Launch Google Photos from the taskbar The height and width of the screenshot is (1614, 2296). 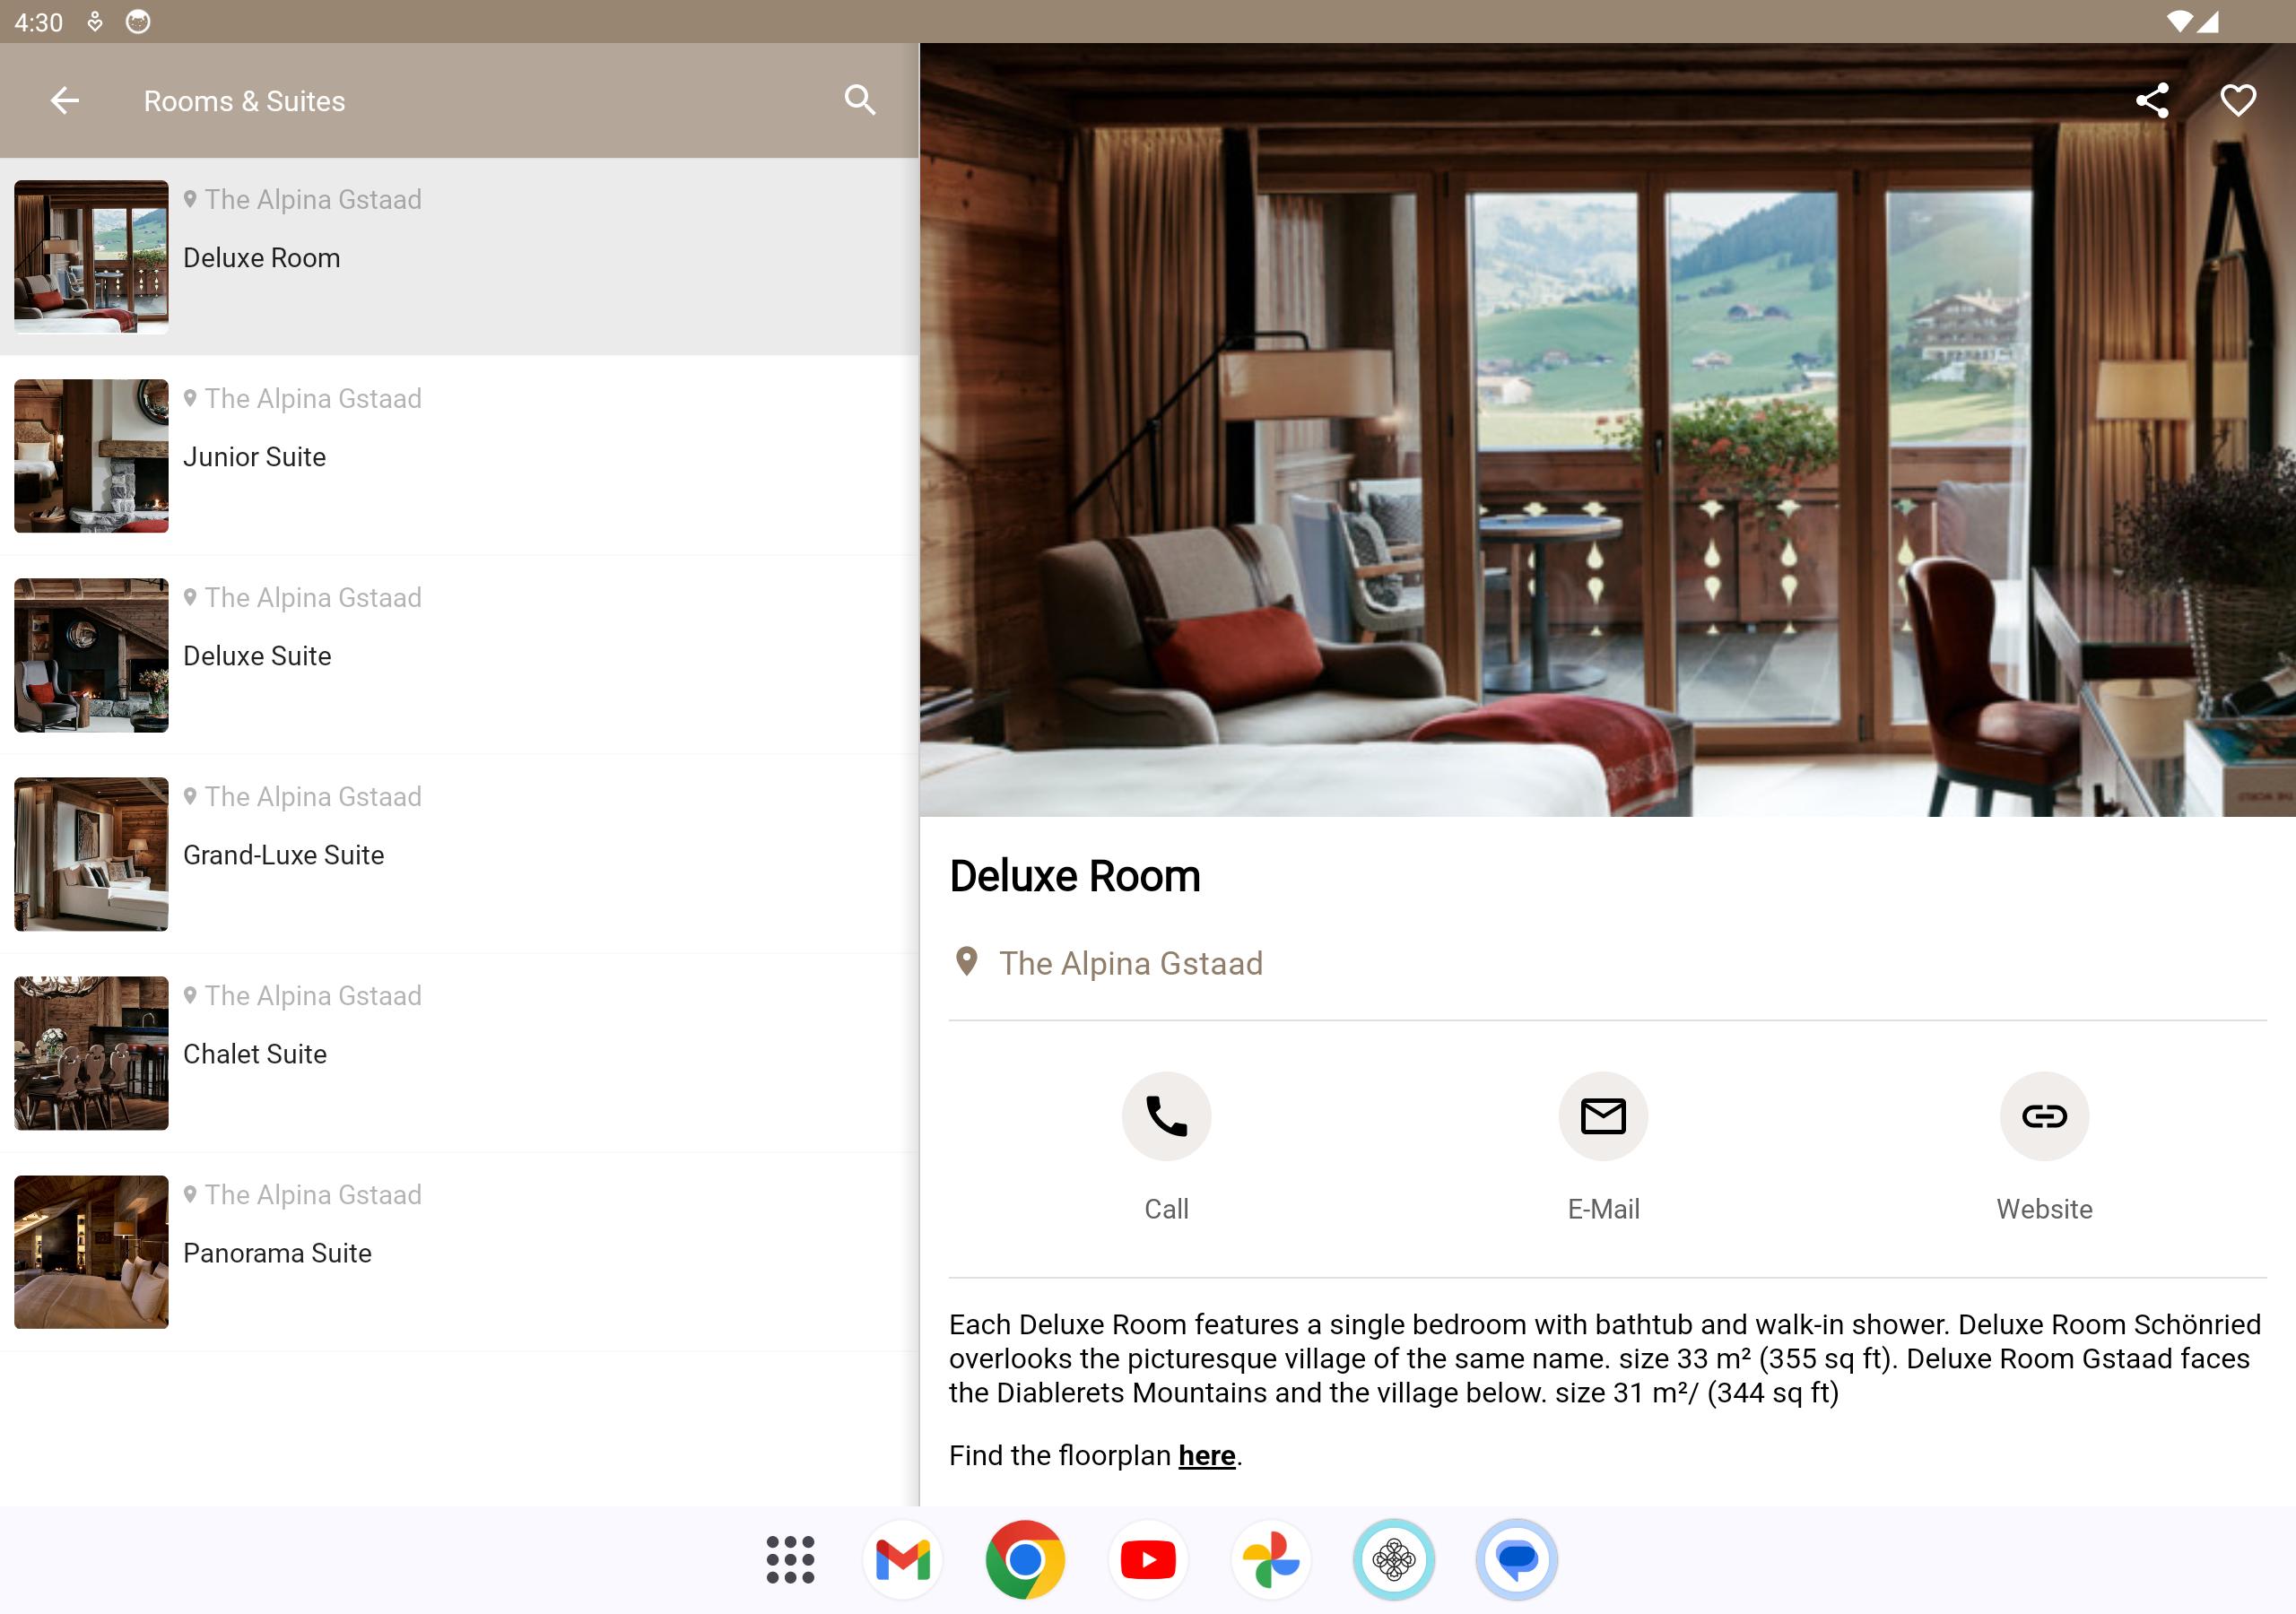click(1270, 1559)
